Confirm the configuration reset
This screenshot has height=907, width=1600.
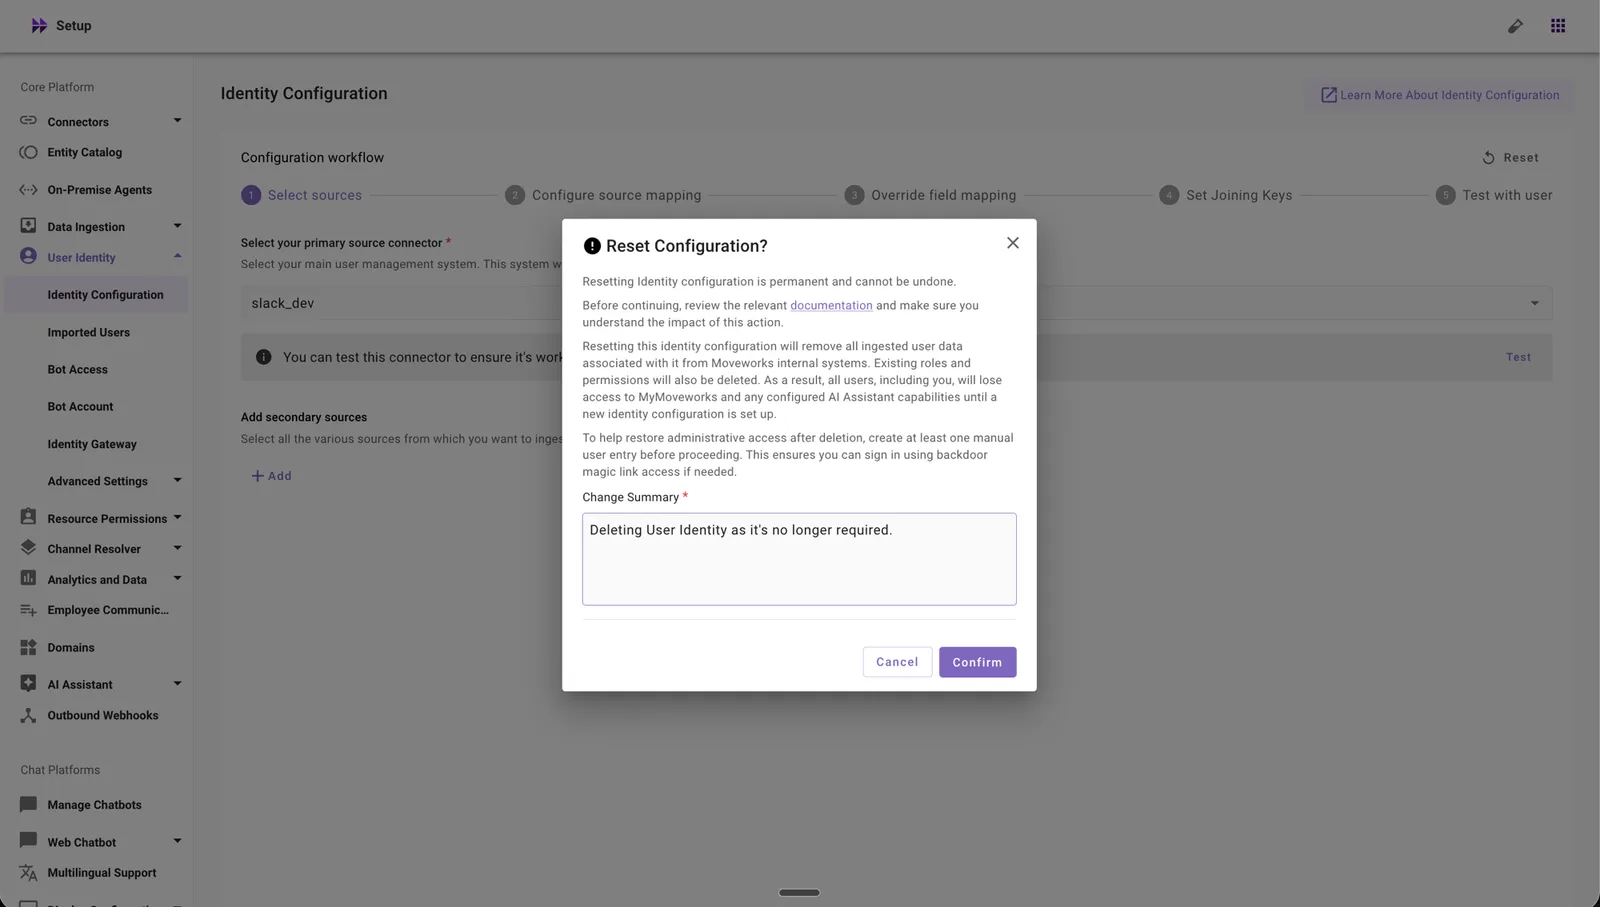(x=977, y=662)
